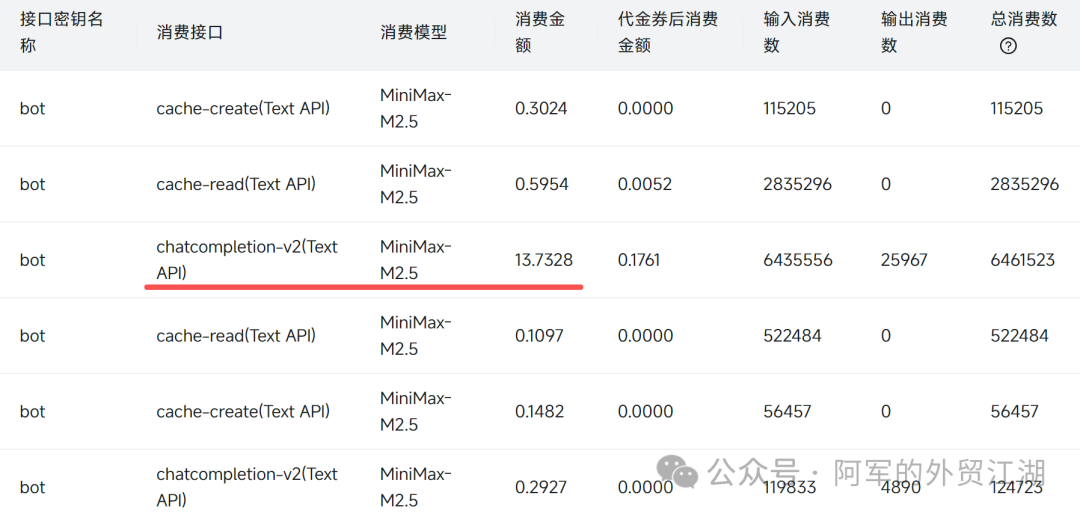Click the 消费模型 column header
Screen dimensions: 1080x516
[413, 33]
